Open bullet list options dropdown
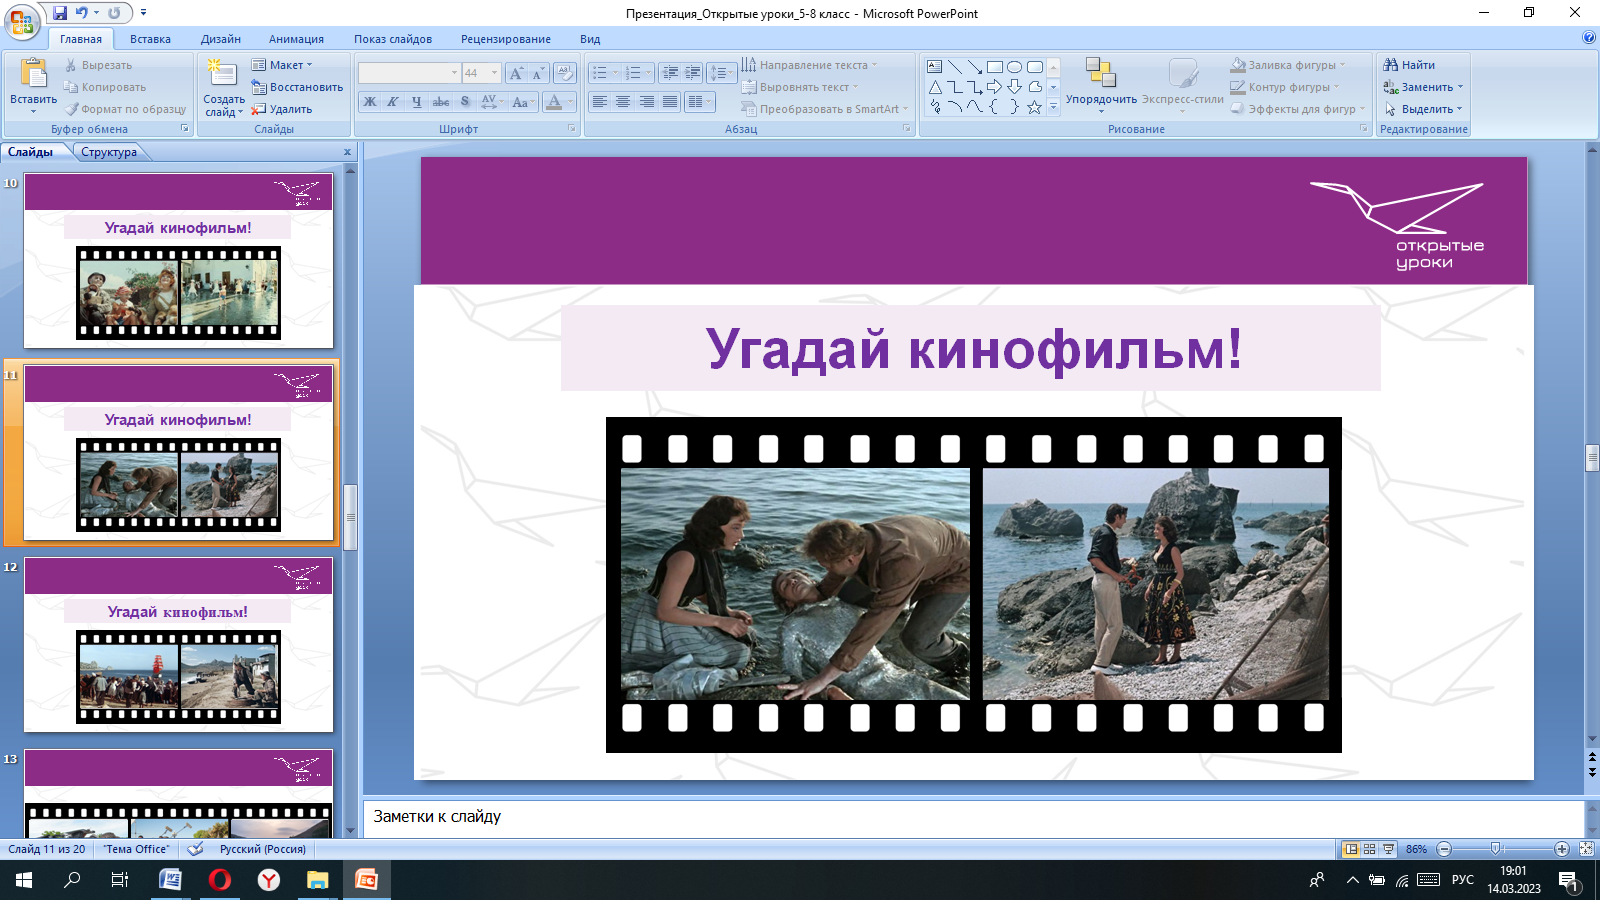The width and height of the screenshot is (1600, 900). 615,73
